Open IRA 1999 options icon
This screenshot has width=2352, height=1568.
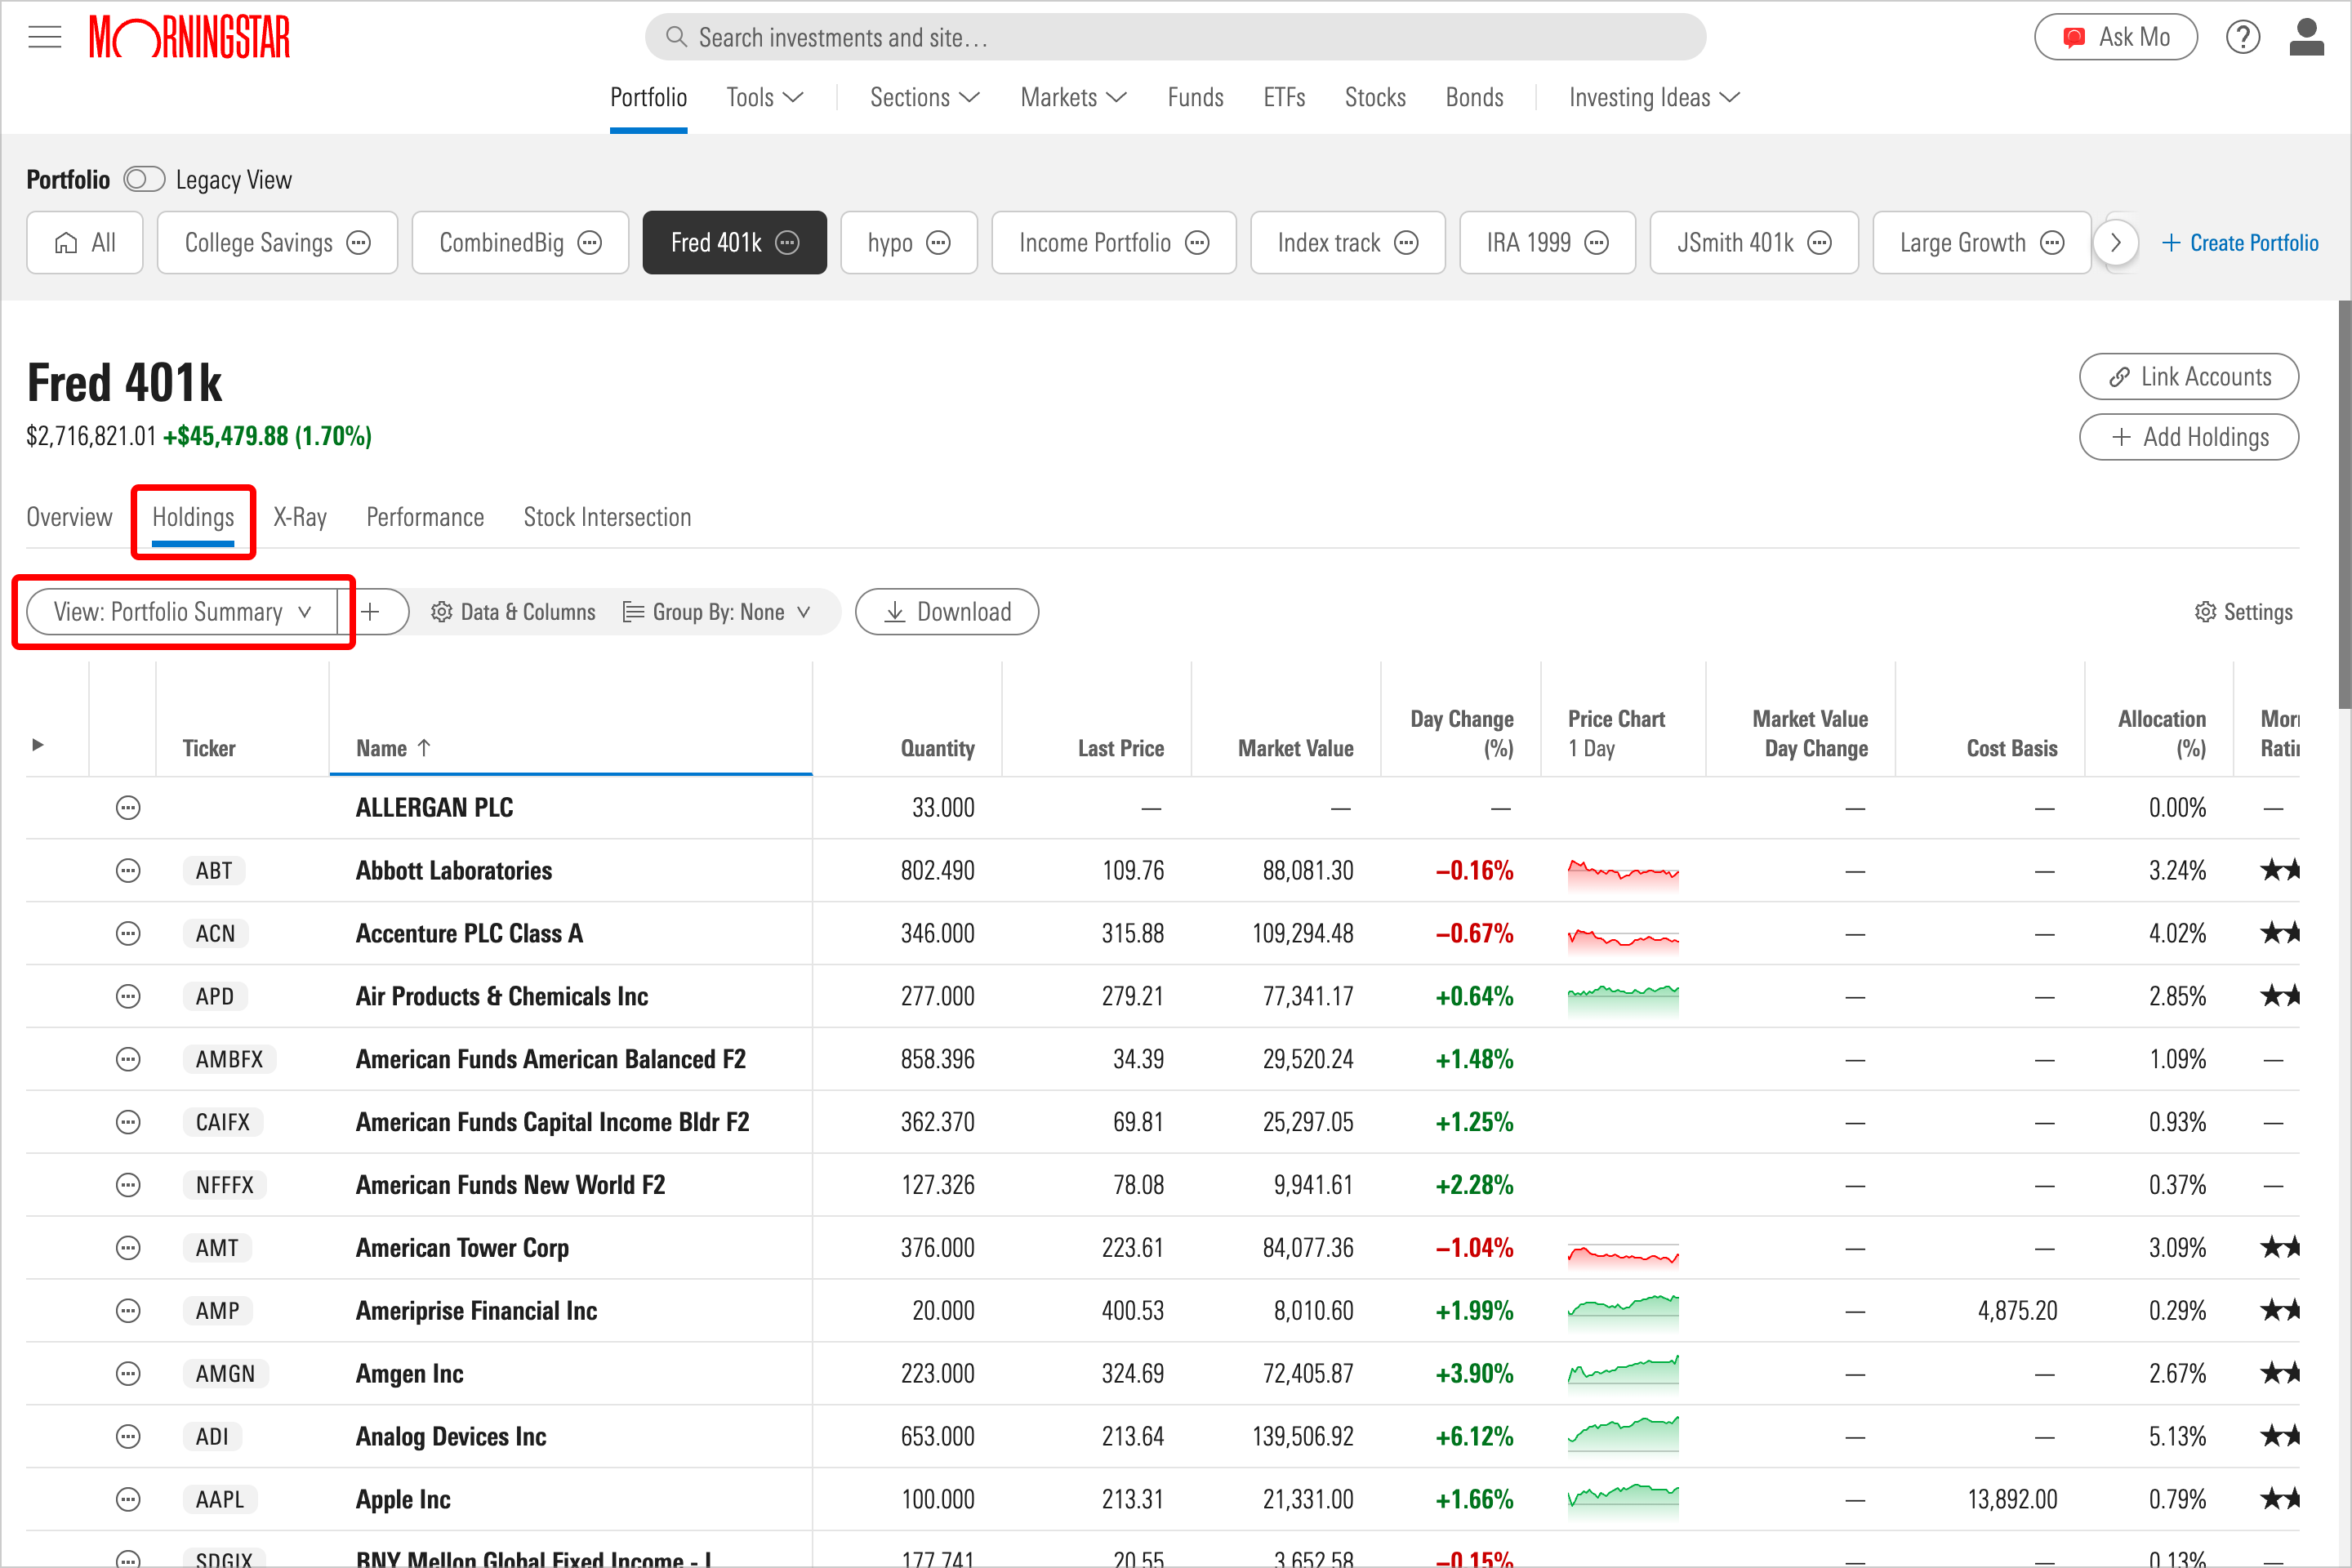point(1597,243)
